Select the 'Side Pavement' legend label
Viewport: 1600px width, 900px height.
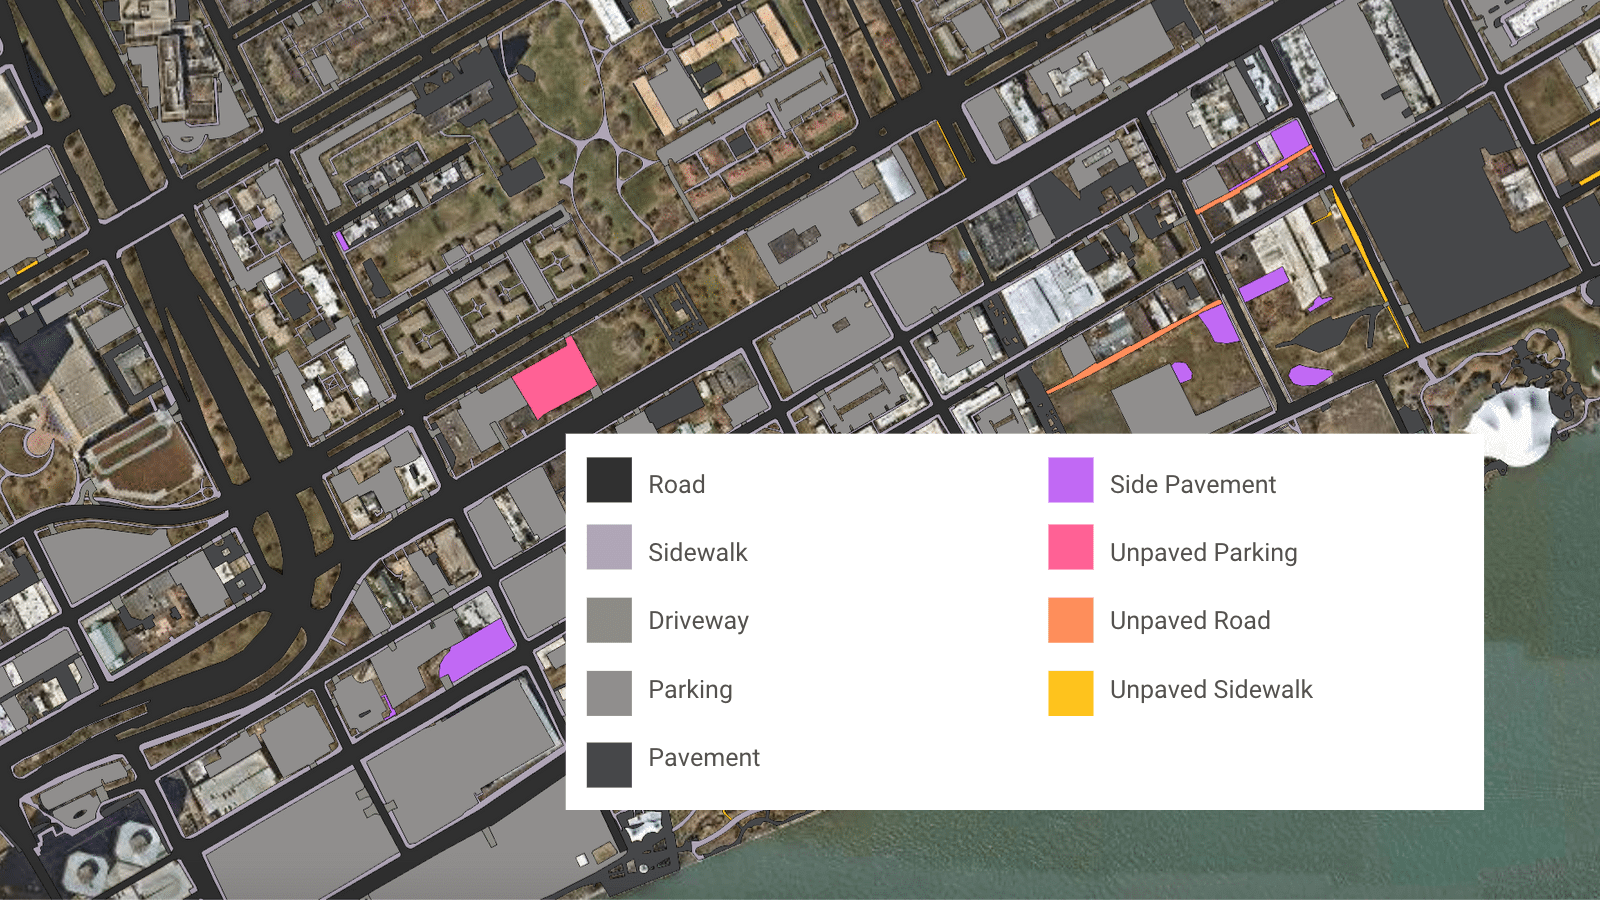coord(1193,485)
